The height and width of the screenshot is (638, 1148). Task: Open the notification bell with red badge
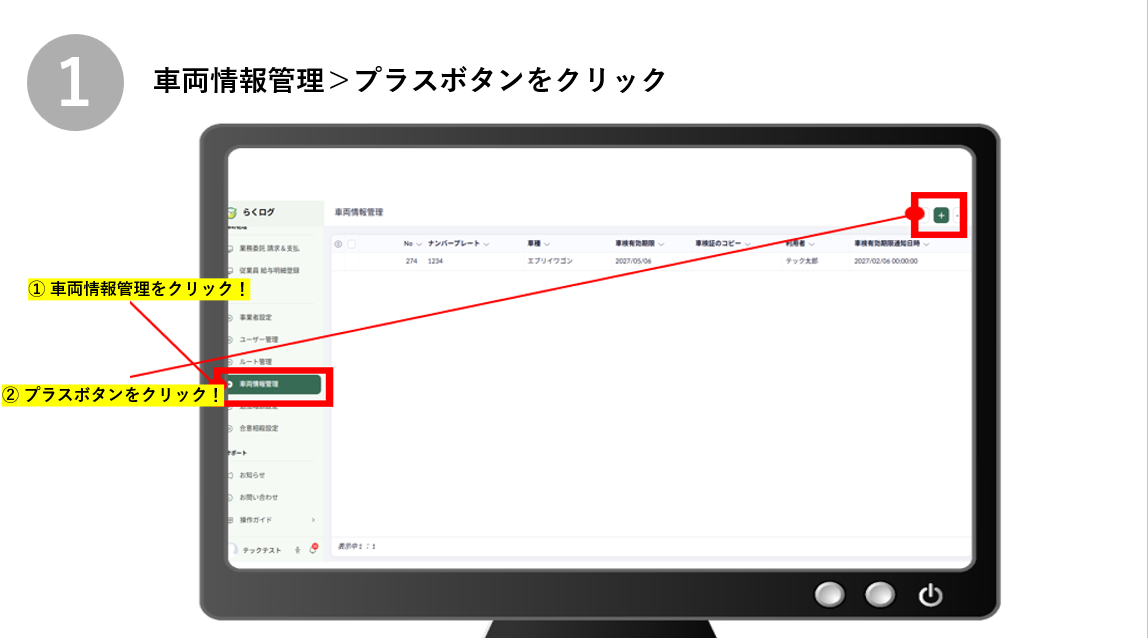pyautogui.click(x=313, y=550)
